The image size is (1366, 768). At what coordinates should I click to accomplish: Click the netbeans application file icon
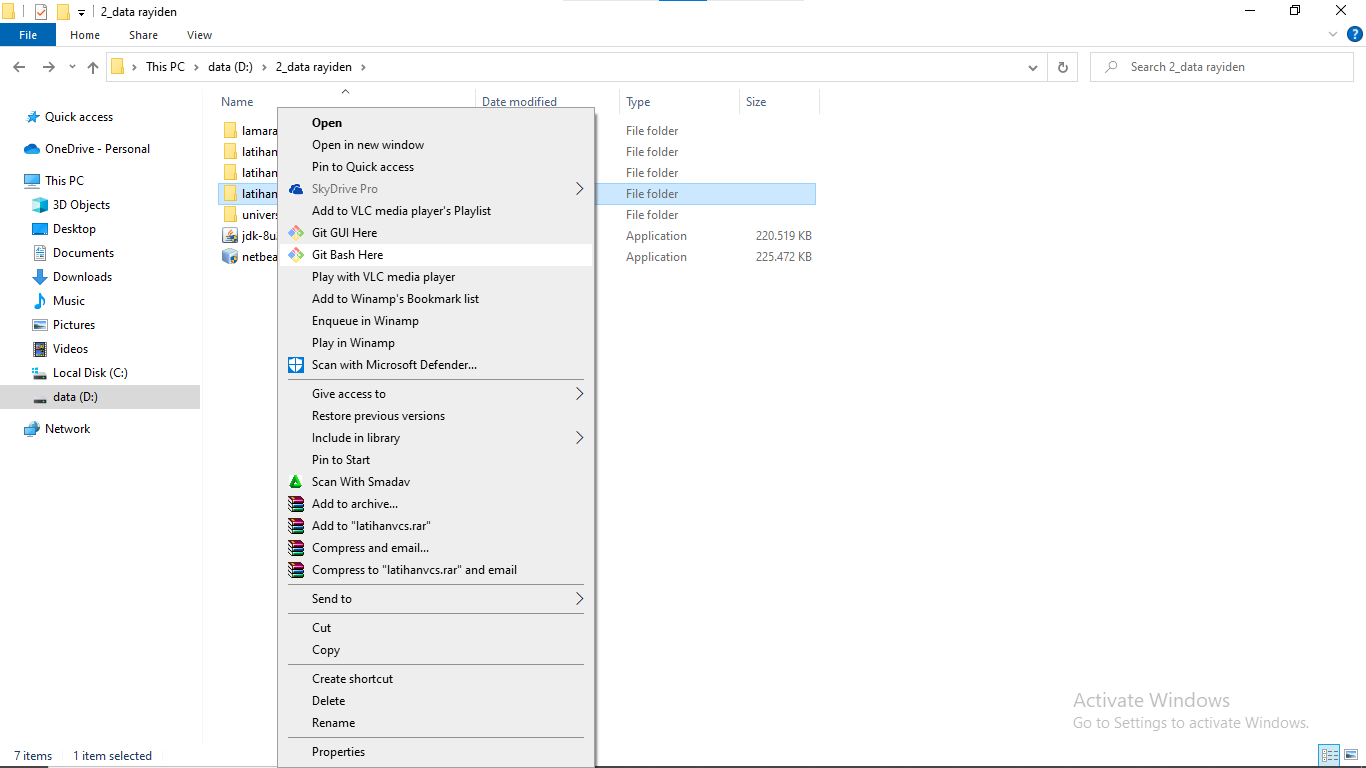pos(230,257)
